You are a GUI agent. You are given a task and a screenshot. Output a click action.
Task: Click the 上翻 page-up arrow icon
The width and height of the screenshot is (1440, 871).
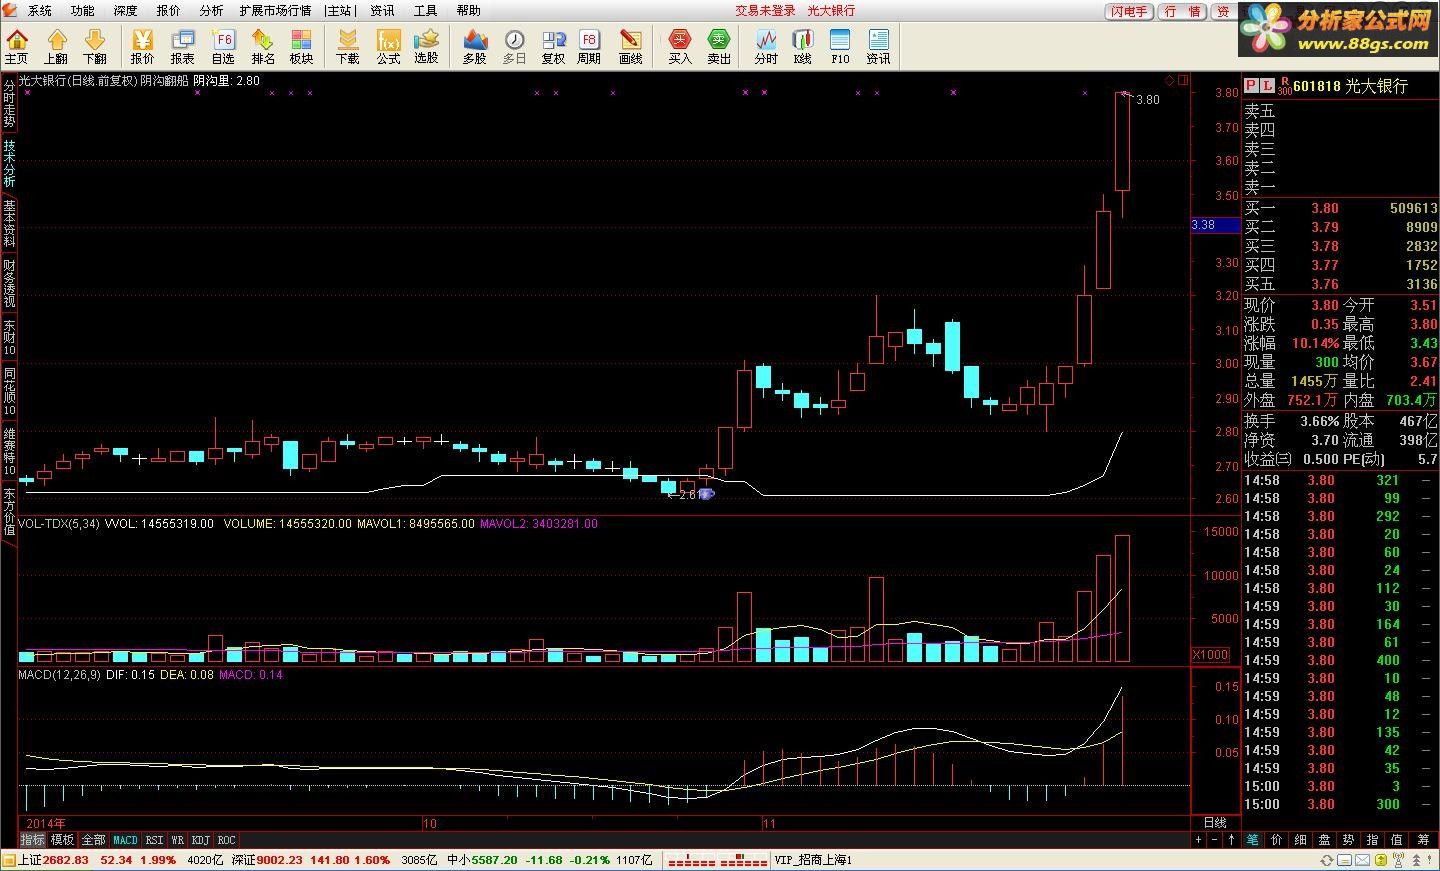tap(56, 46)
